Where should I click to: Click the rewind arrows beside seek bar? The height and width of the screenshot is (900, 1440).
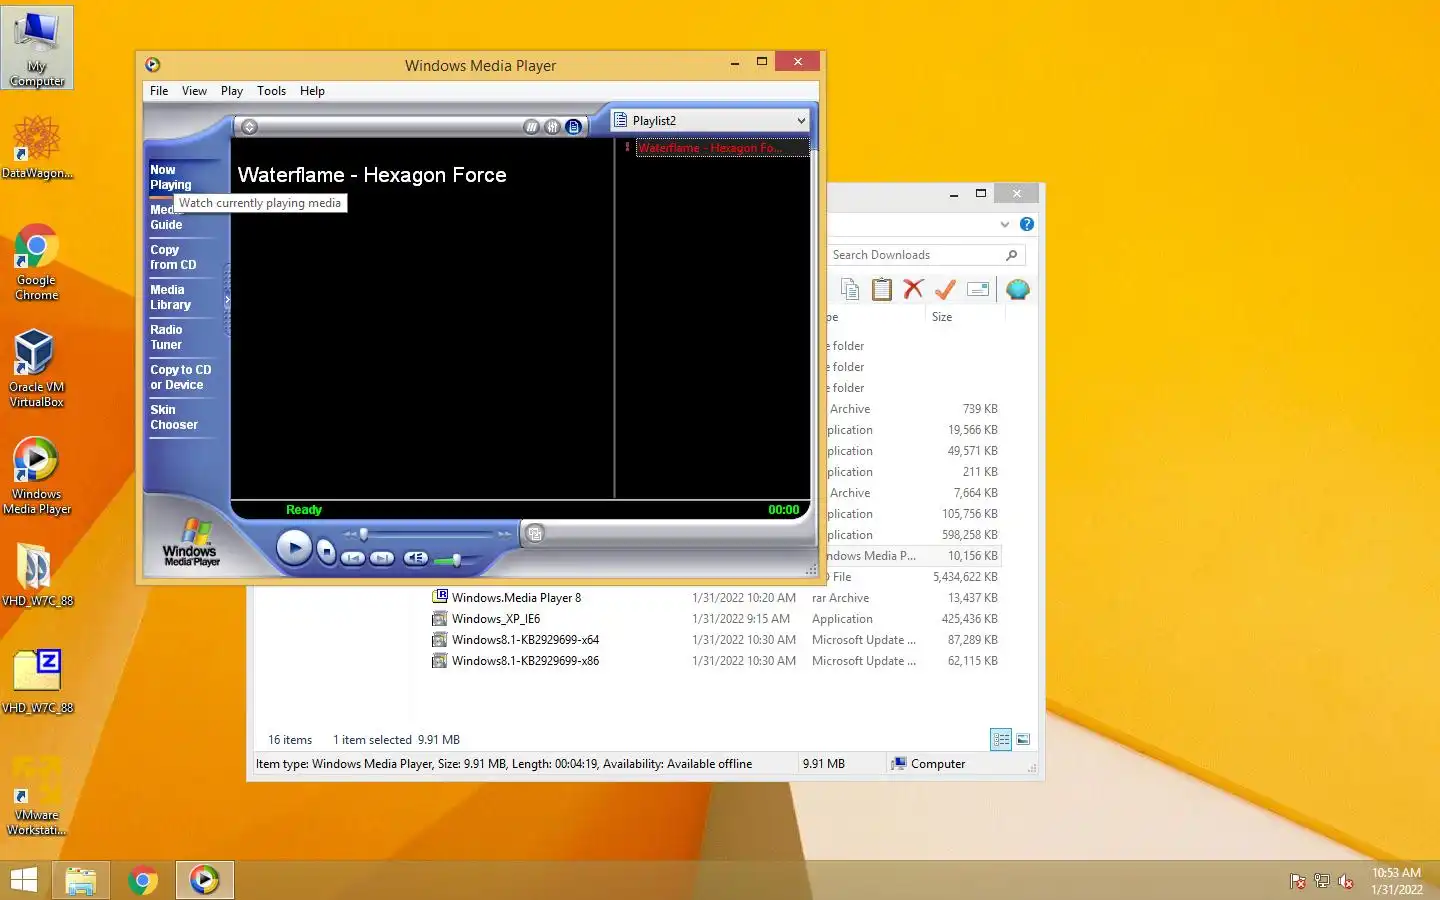click(x=349, y=535)
